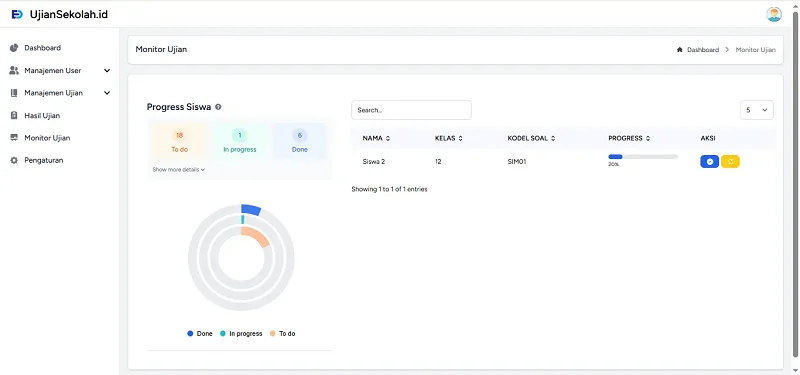Click the Progress Siswa help icon
Screen dimensions: 800x375
[218, 107]
